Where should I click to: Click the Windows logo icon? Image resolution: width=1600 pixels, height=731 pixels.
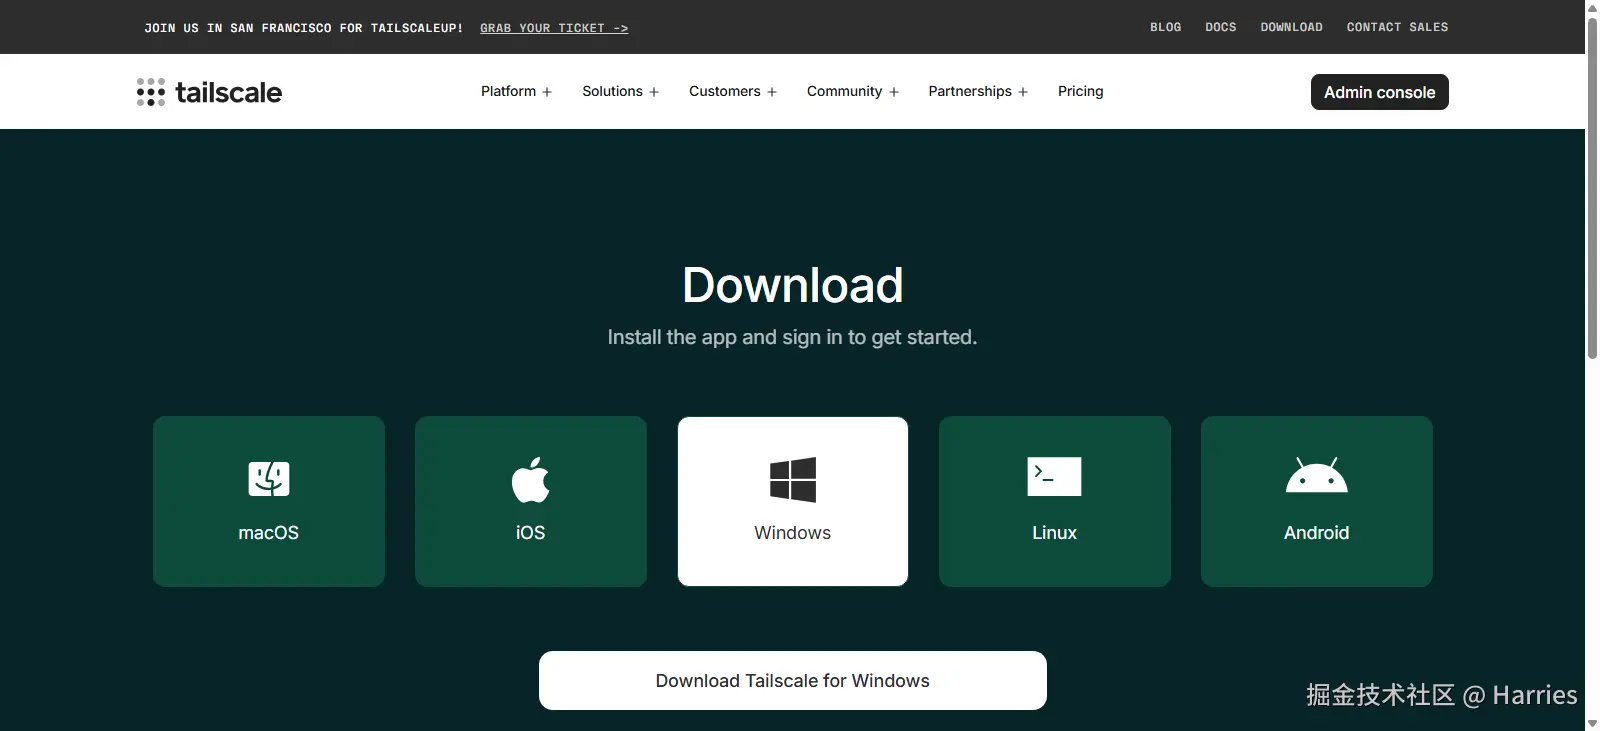[x=793, y=480]
